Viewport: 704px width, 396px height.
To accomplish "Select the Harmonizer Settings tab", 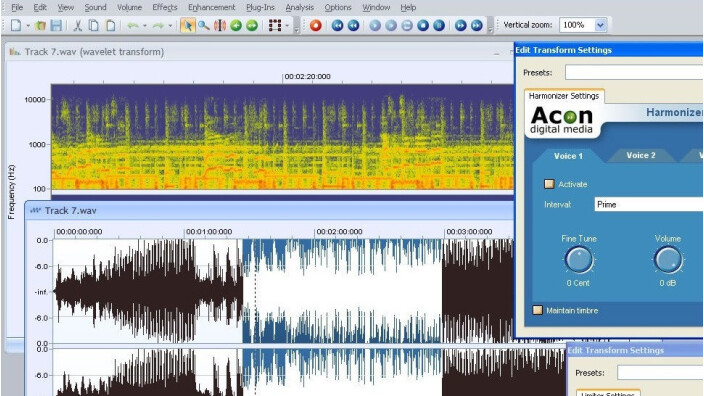I will coord(564,96).
